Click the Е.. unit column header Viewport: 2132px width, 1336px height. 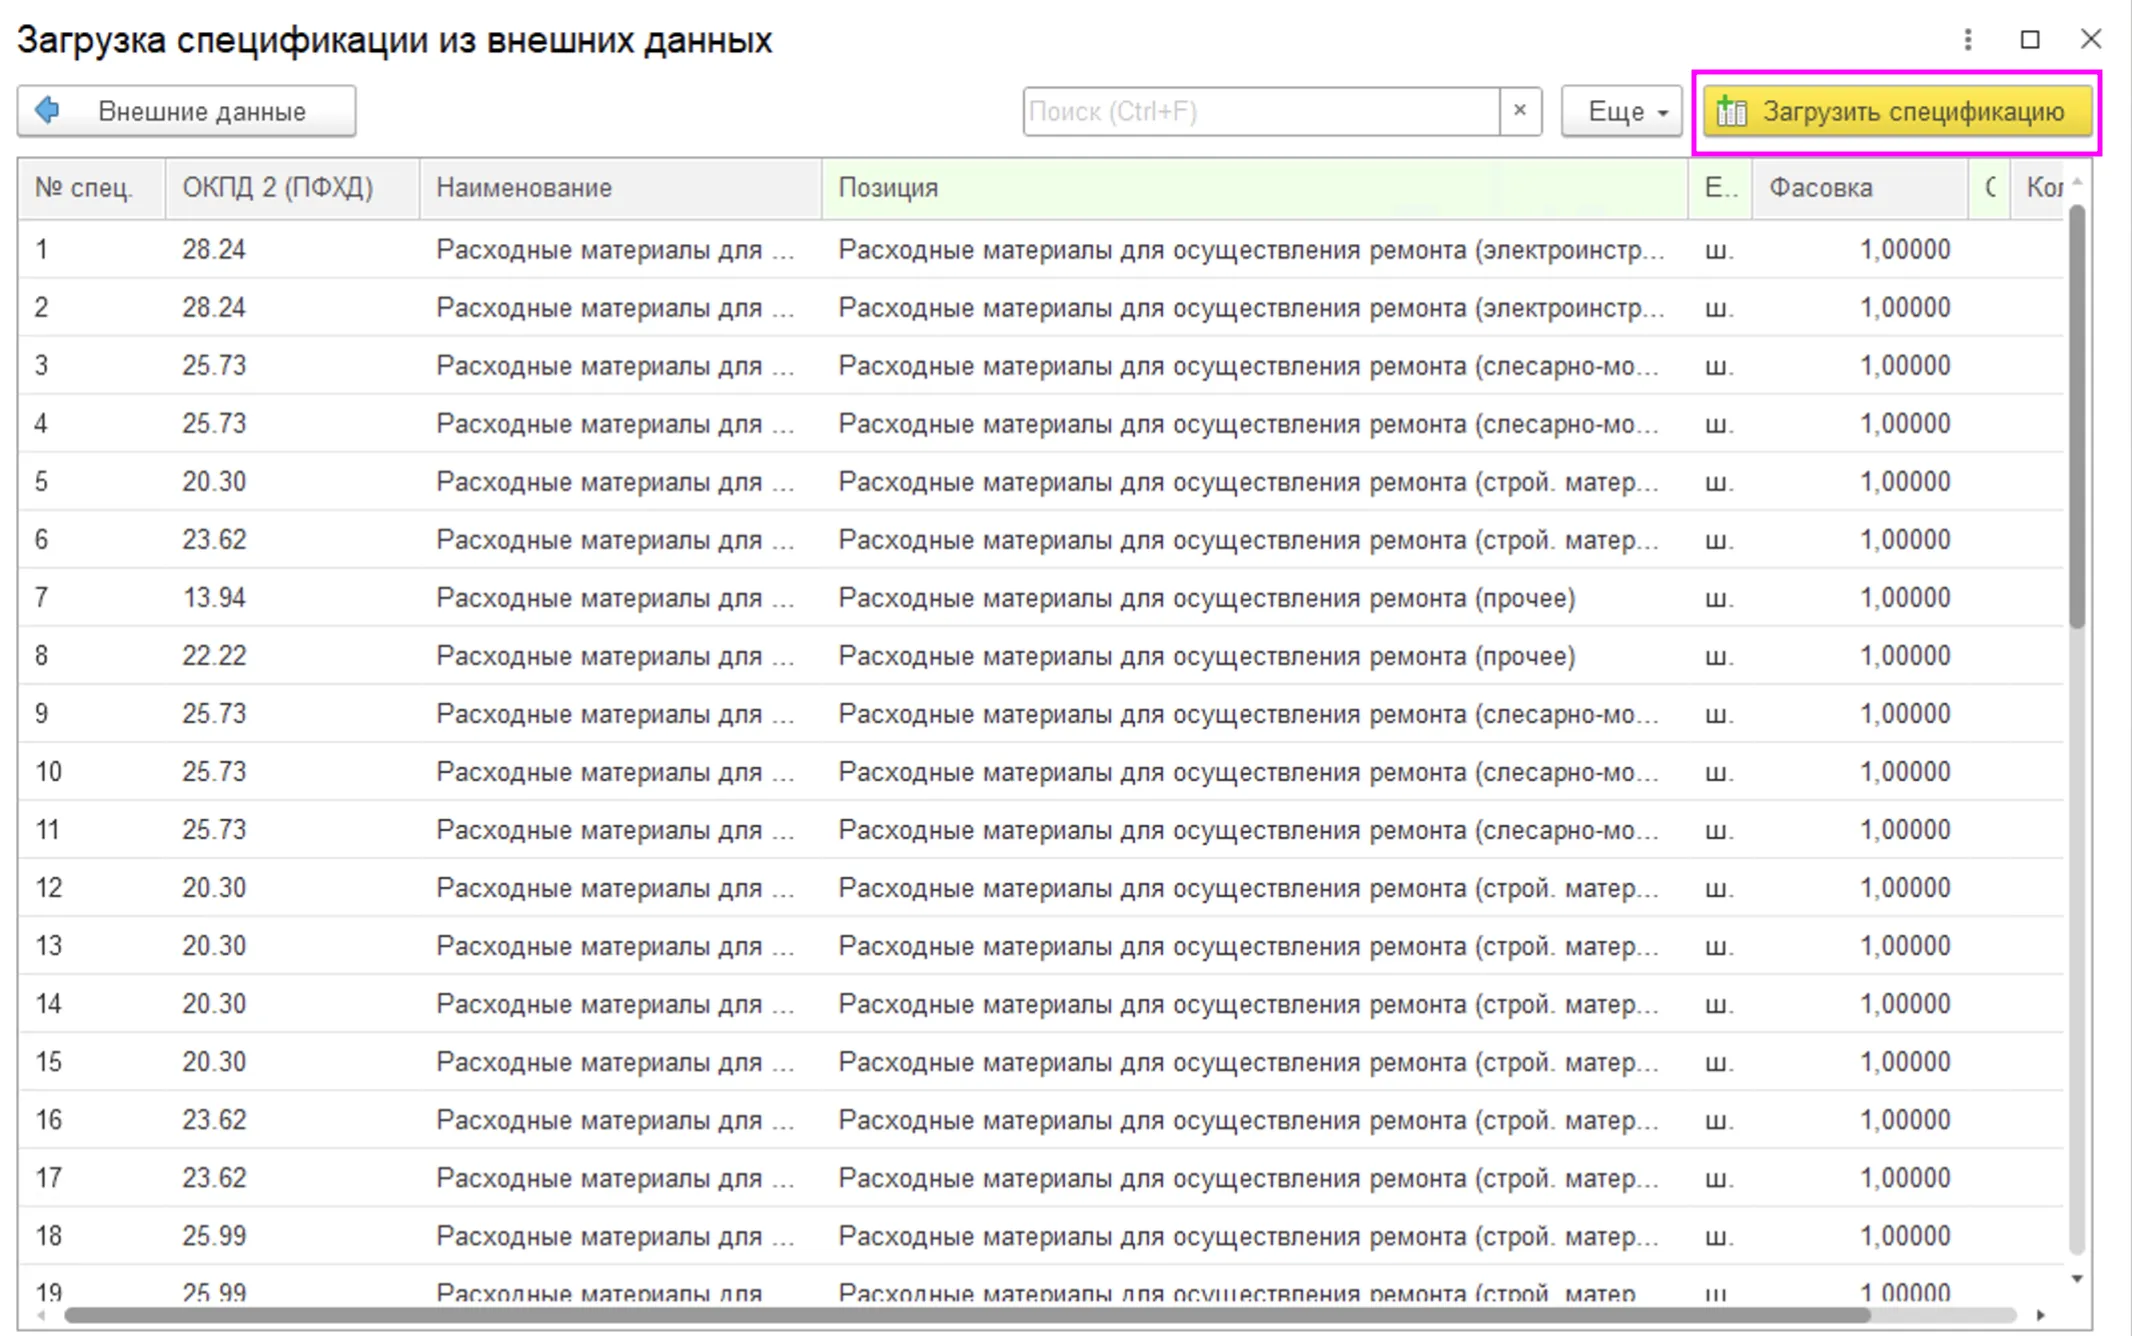(1720, 188)
